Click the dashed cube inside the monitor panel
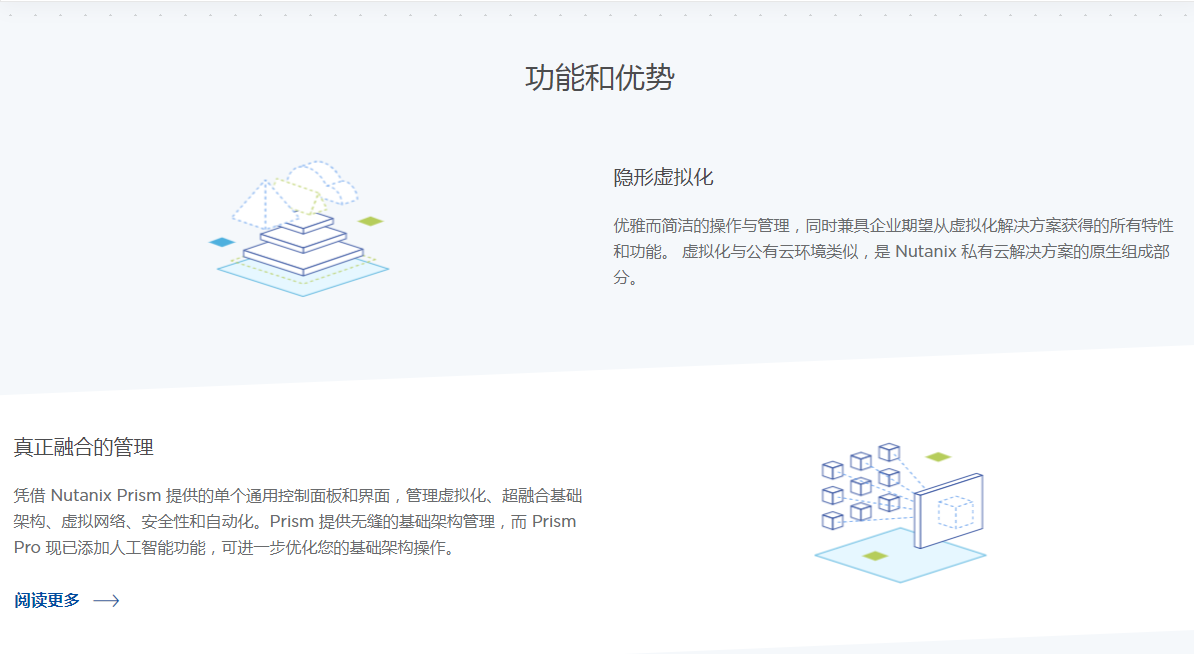This screenshot has height=654, width=1194. [x=956, y=512]
